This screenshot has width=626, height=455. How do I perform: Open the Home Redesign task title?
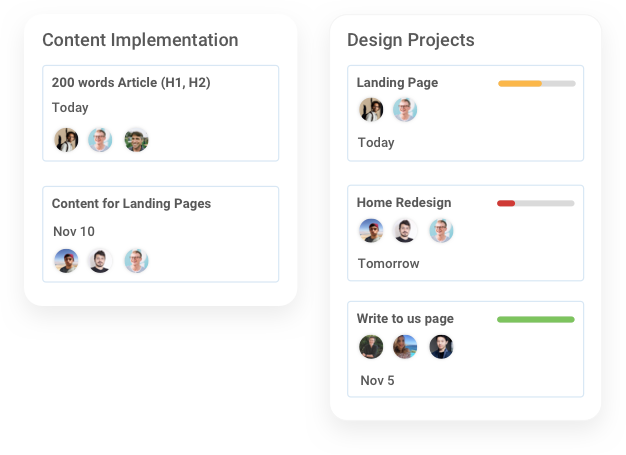click(x=404, y=203)
